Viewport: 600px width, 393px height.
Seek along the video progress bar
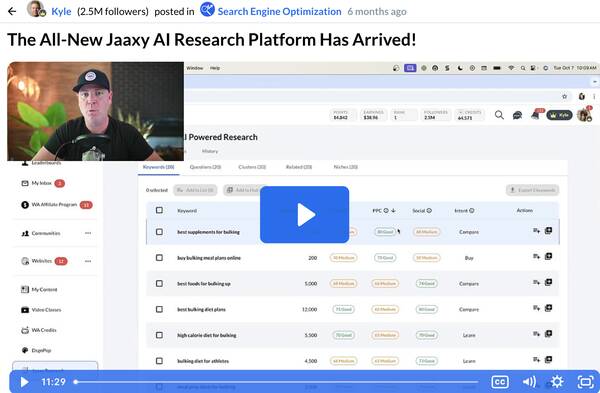pyautogui.click(x=277, y=382)
